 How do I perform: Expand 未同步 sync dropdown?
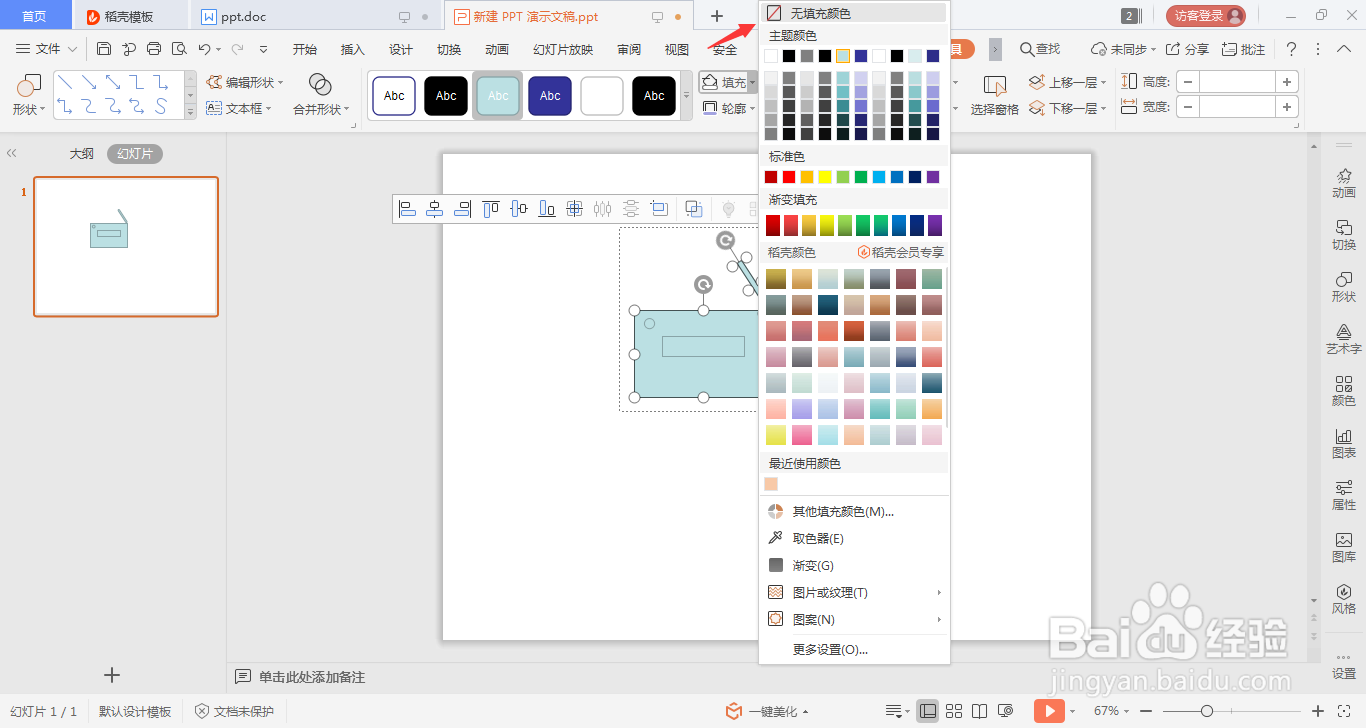point(1154,49)
